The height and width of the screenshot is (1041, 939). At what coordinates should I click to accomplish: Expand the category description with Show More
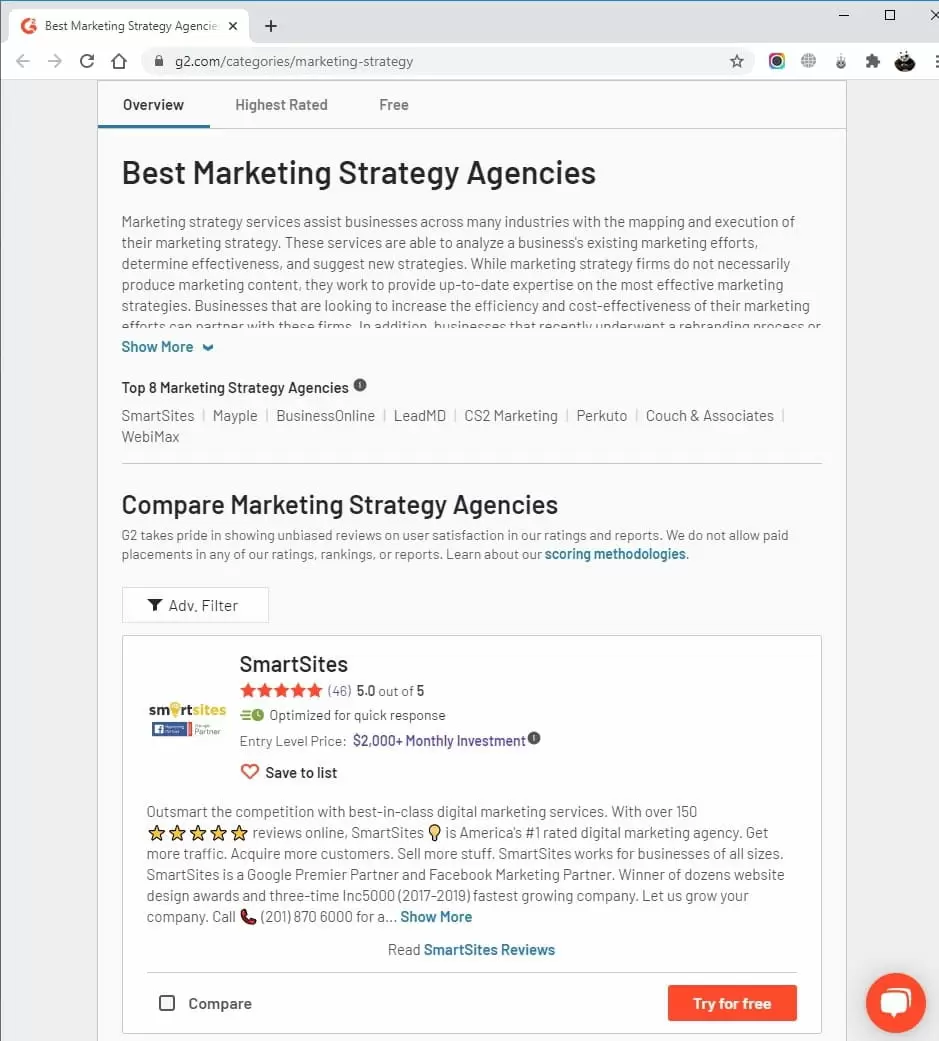(158, 346)
